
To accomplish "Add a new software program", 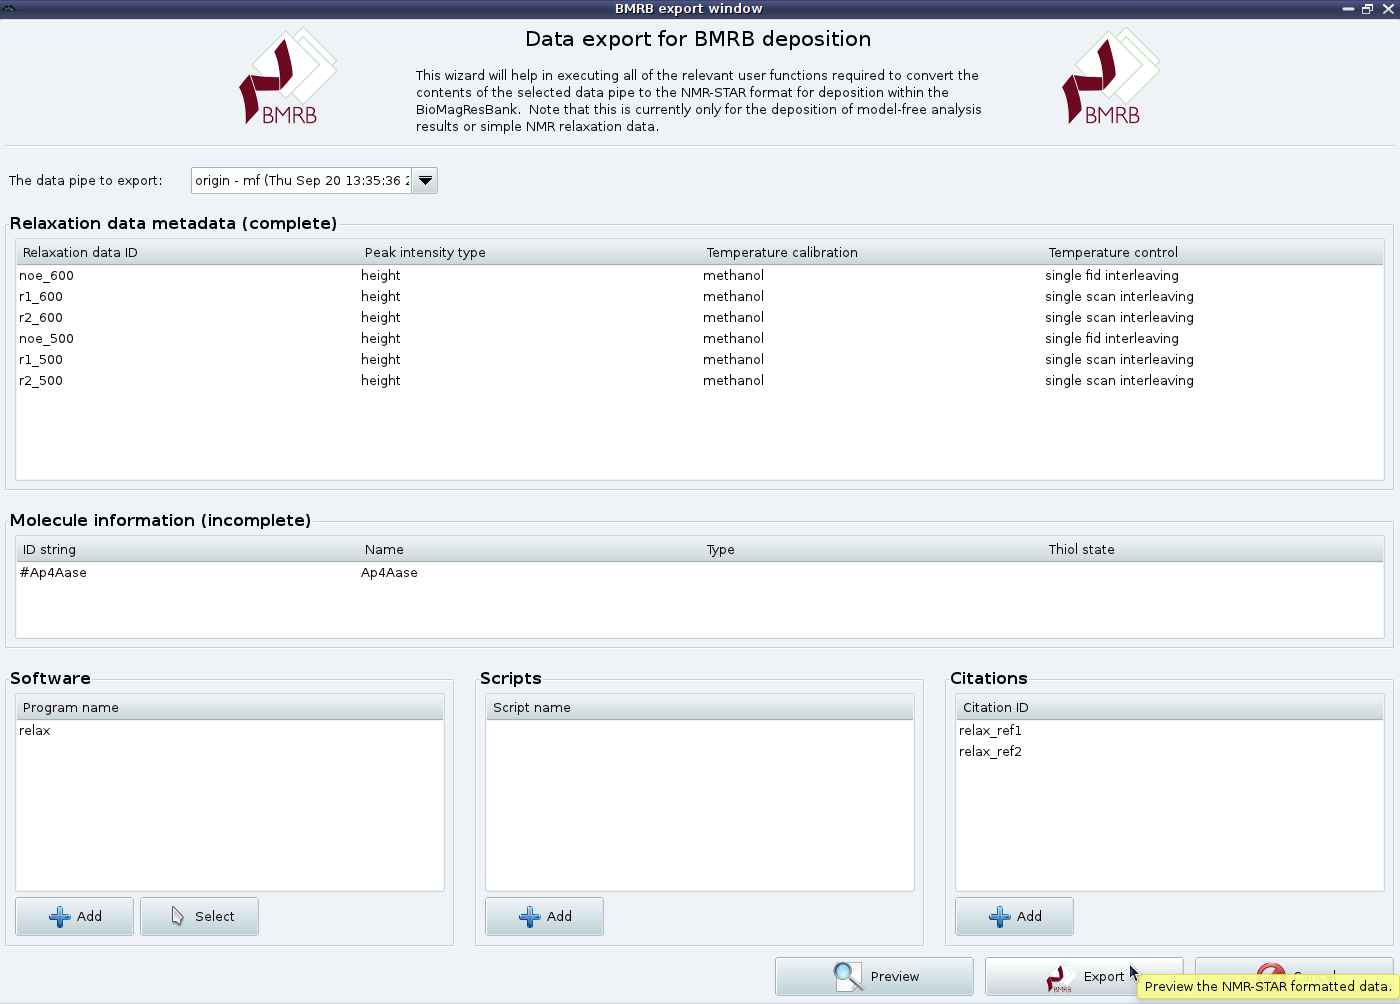I will point(75,916).
